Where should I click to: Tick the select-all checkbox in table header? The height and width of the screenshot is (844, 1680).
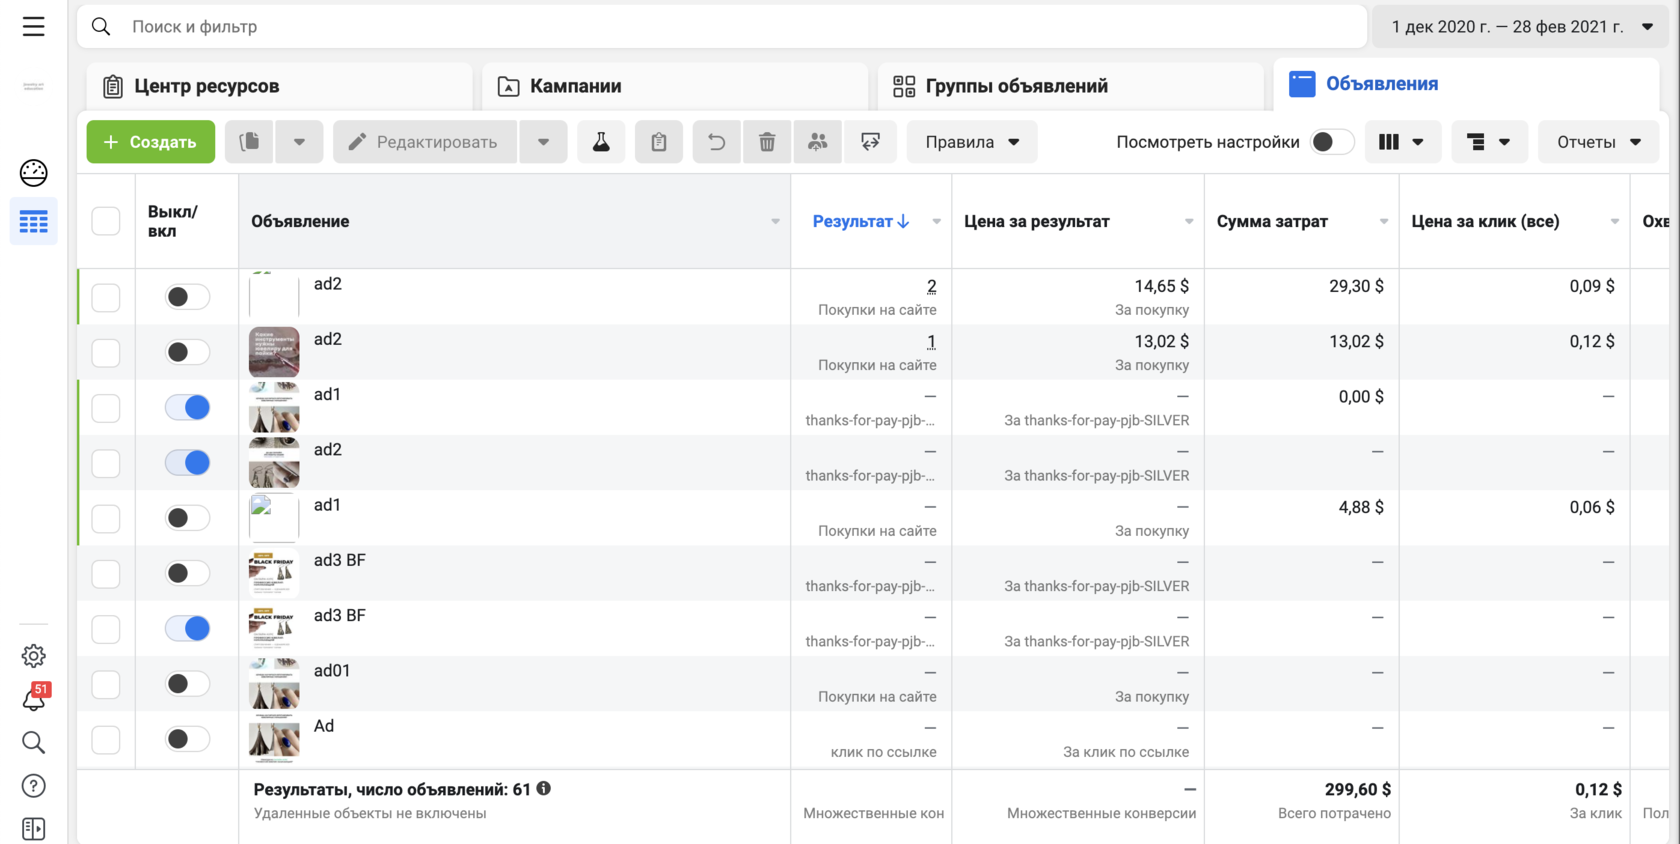coord(106,221)
